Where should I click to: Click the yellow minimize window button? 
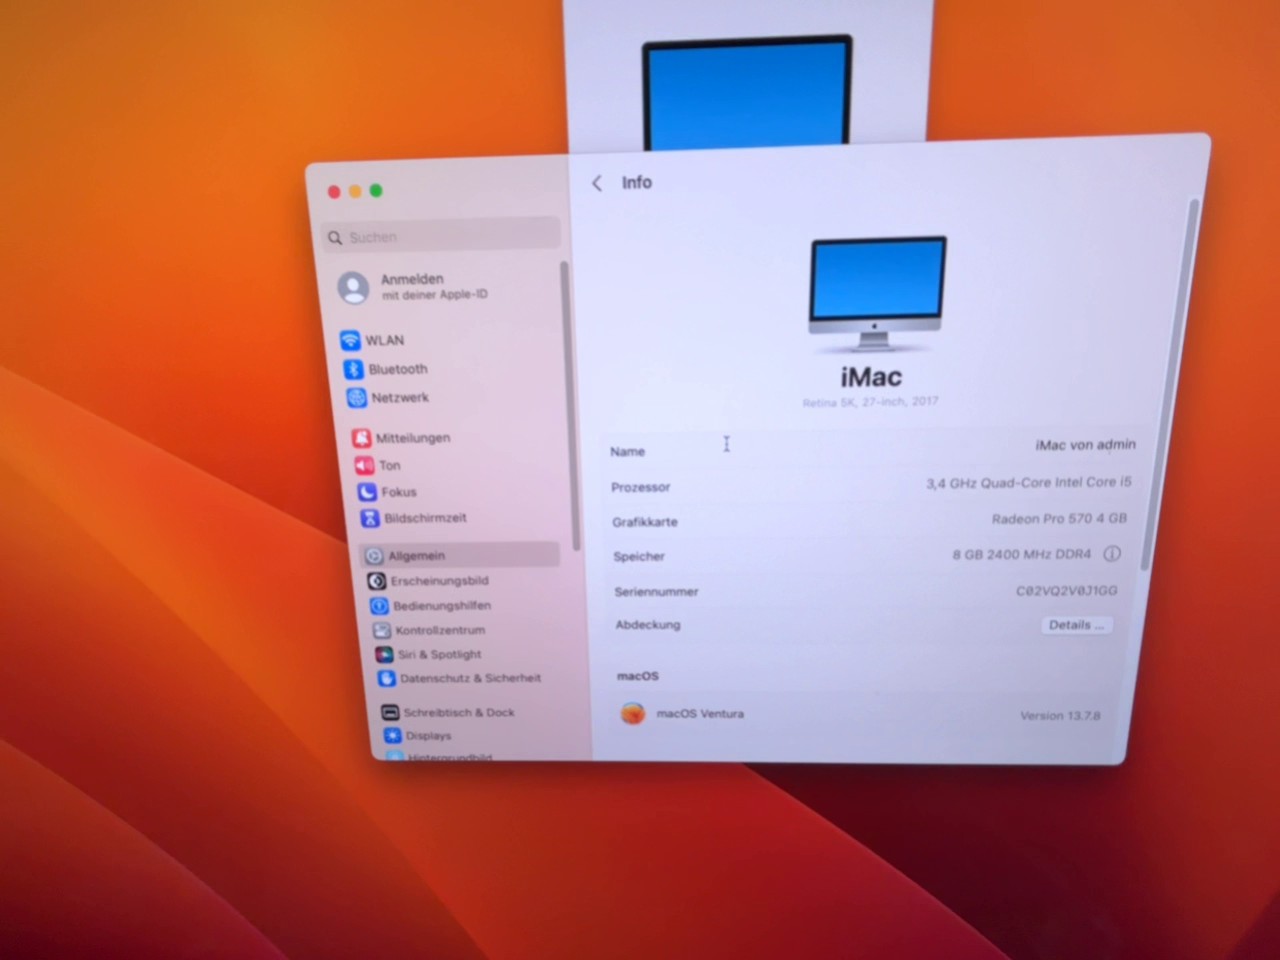pos(355,191)
